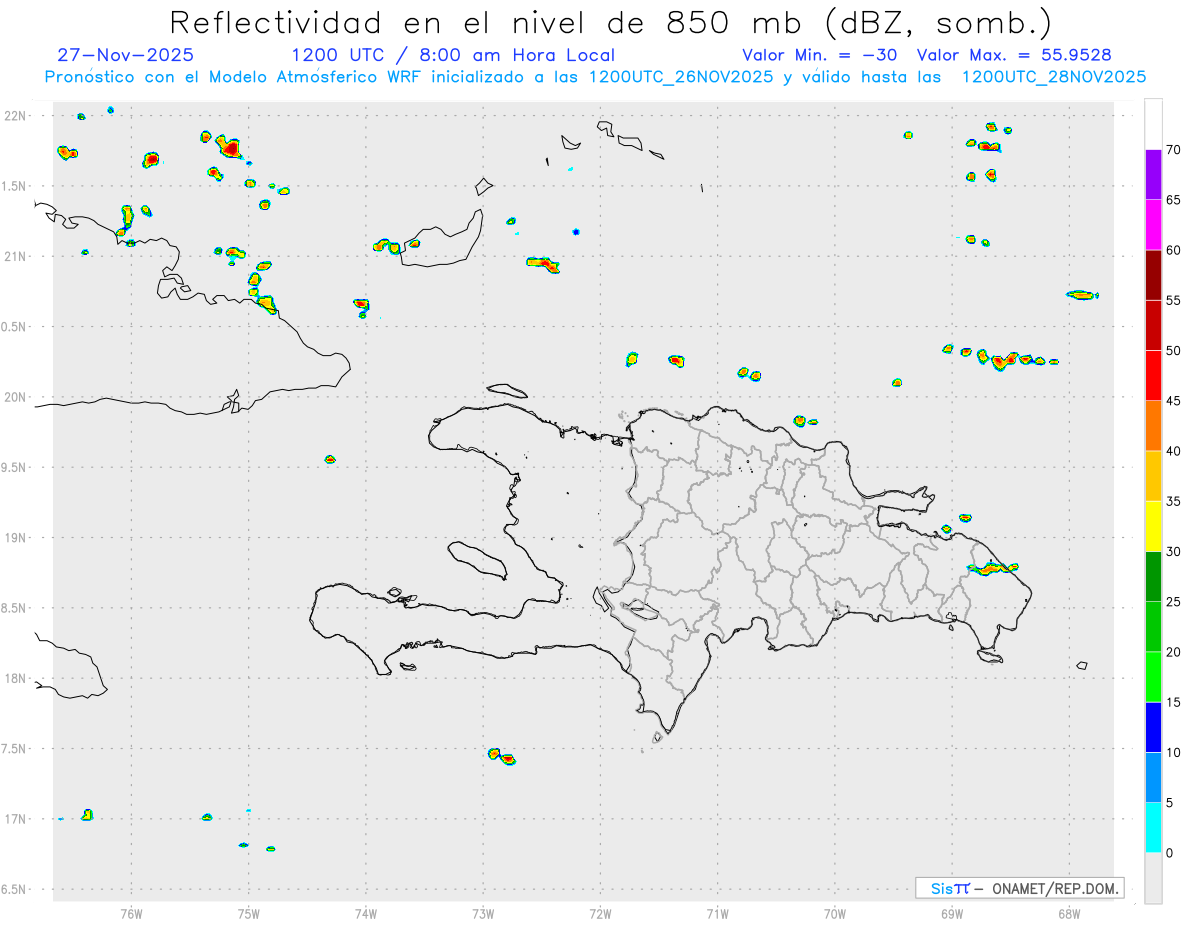The width and height of the screenshot is (1200, 927).
Task: Click the "35" value on the colorbar scale
Action: coord(1173,501)
